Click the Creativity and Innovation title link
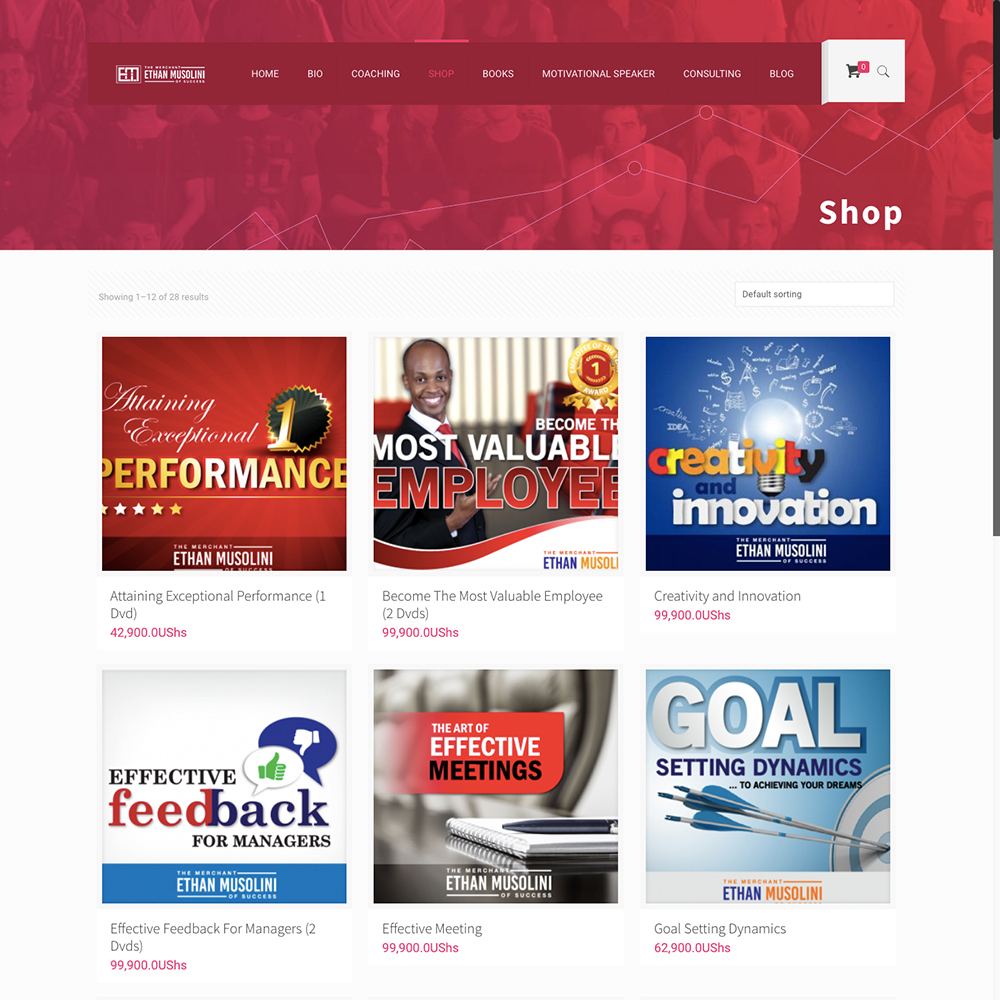The height and width of the screenshot is (1000, 1000). (x=727, y=596)
